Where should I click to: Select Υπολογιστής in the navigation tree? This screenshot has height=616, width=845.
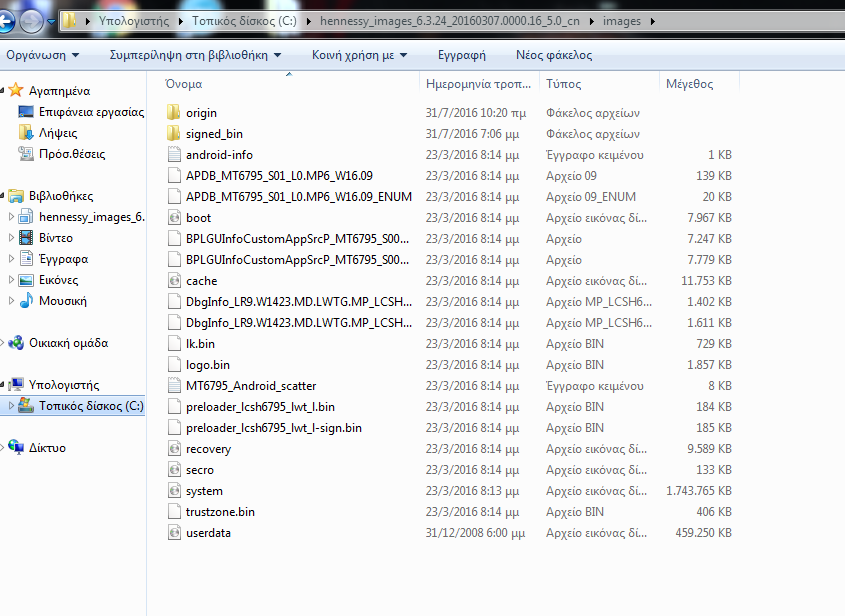click(64, 385)
